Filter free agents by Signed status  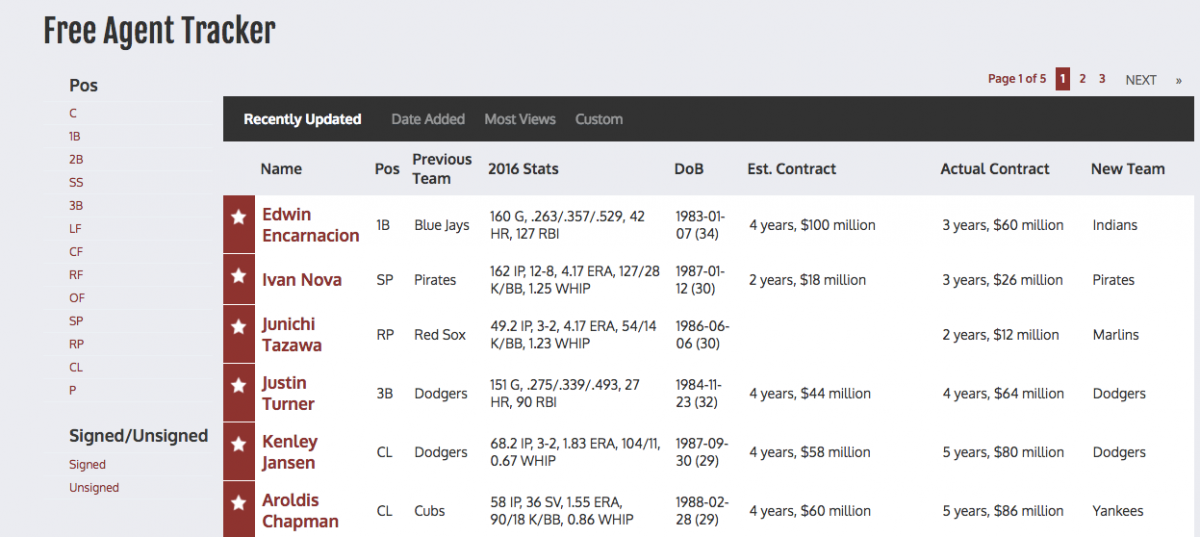tap(87, 465)
